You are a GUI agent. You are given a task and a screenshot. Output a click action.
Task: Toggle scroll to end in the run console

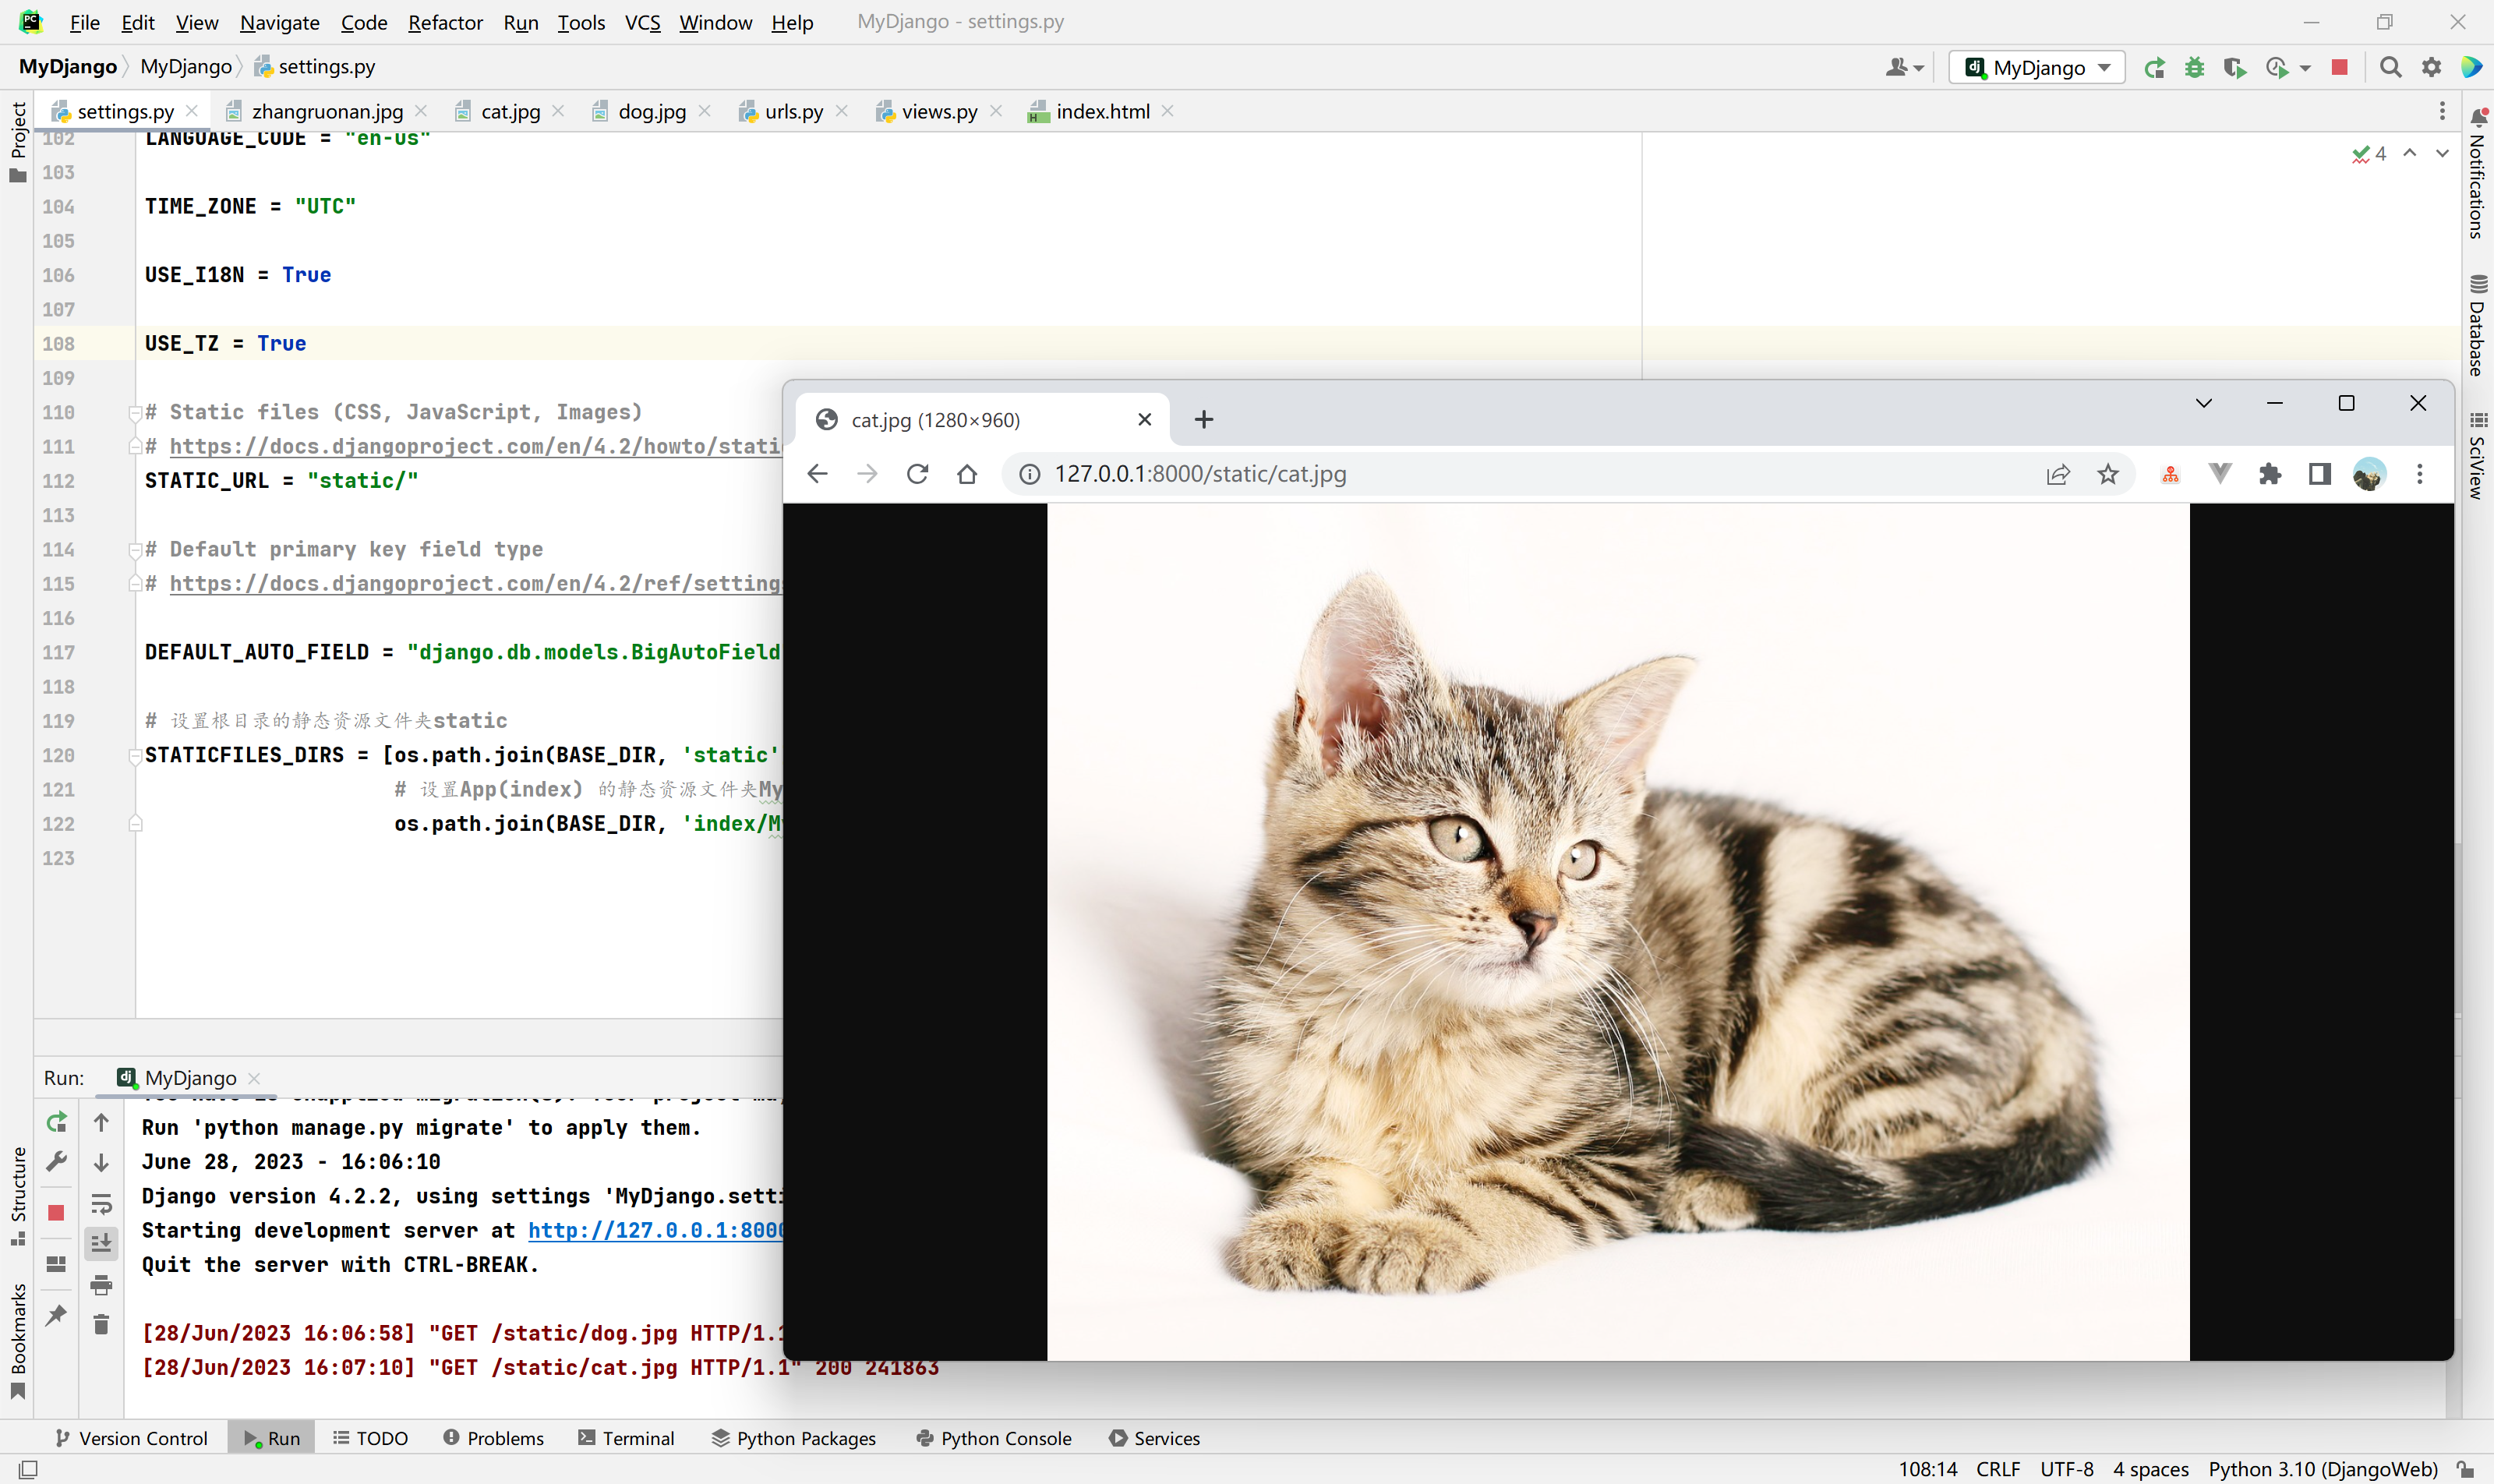click(101, 1243)
